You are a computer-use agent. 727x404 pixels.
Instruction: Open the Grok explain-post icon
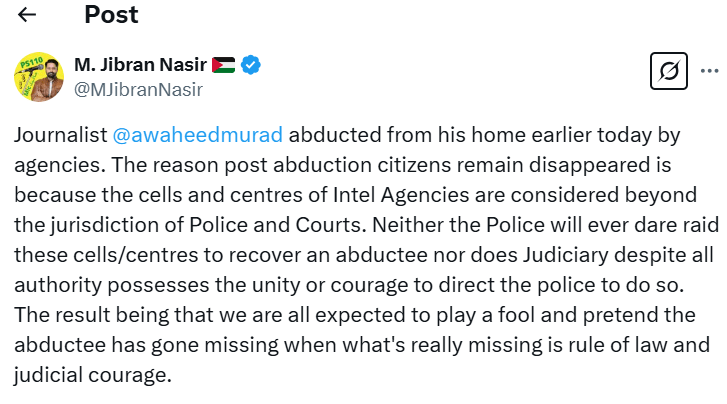click(x=668, y=71)
